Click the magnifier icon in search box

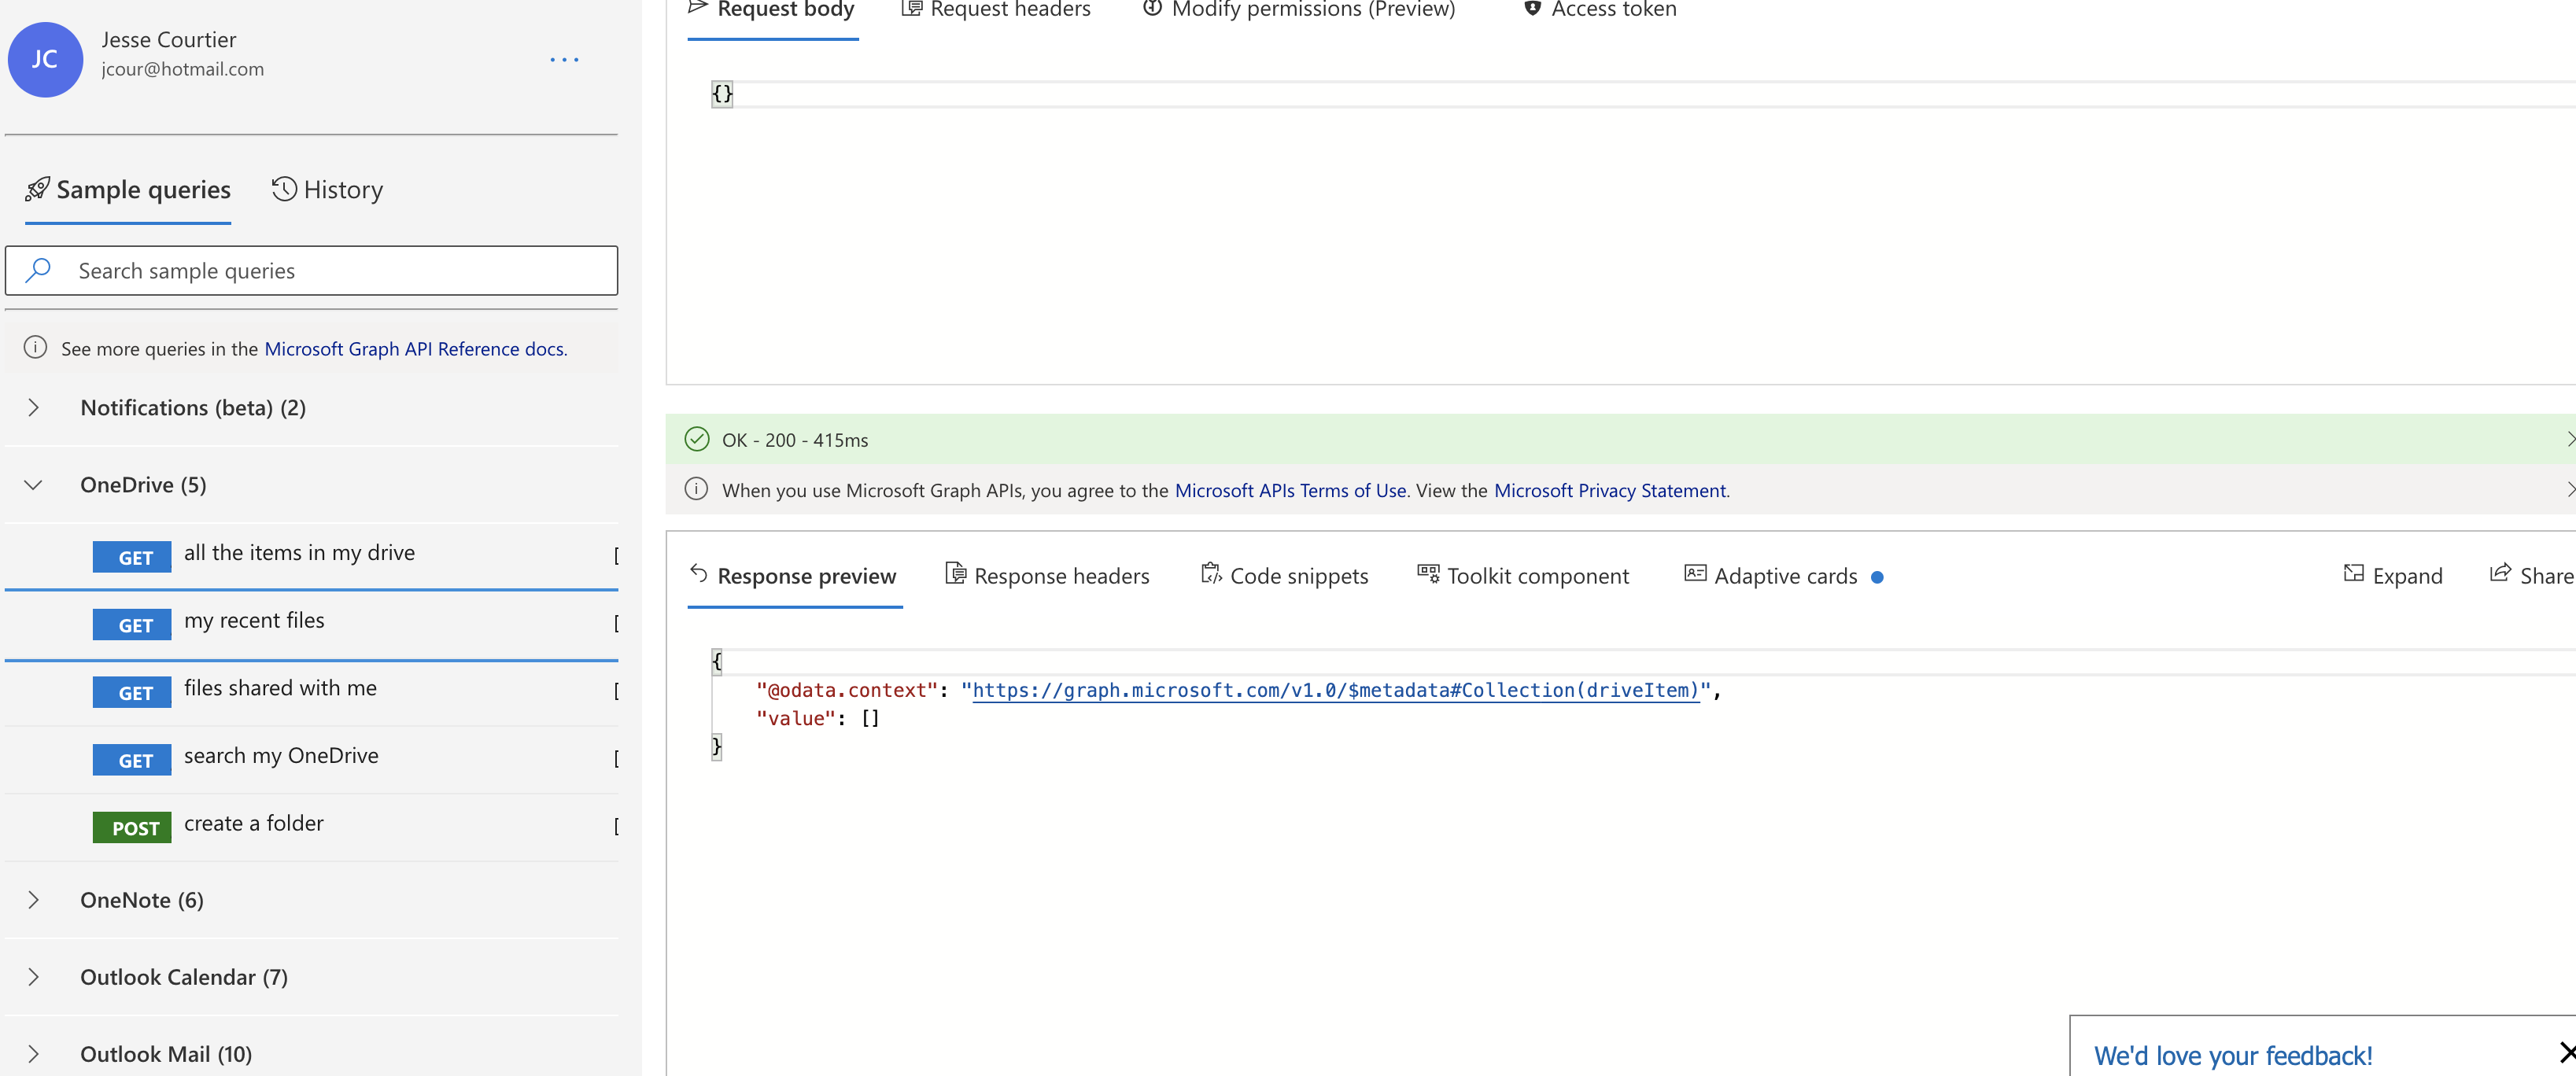point(38,270)
